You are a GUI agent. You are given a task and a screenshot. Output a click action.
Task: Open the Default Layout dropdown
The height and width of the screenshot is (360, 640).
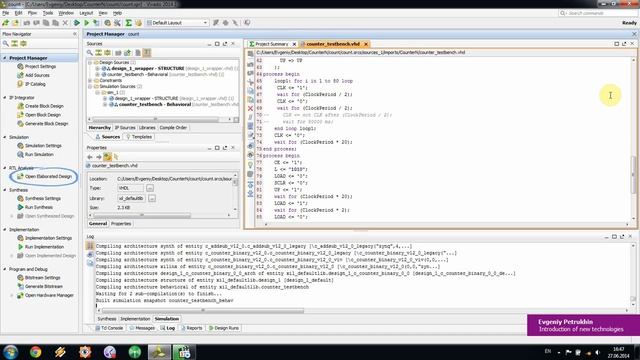(178, 23)
